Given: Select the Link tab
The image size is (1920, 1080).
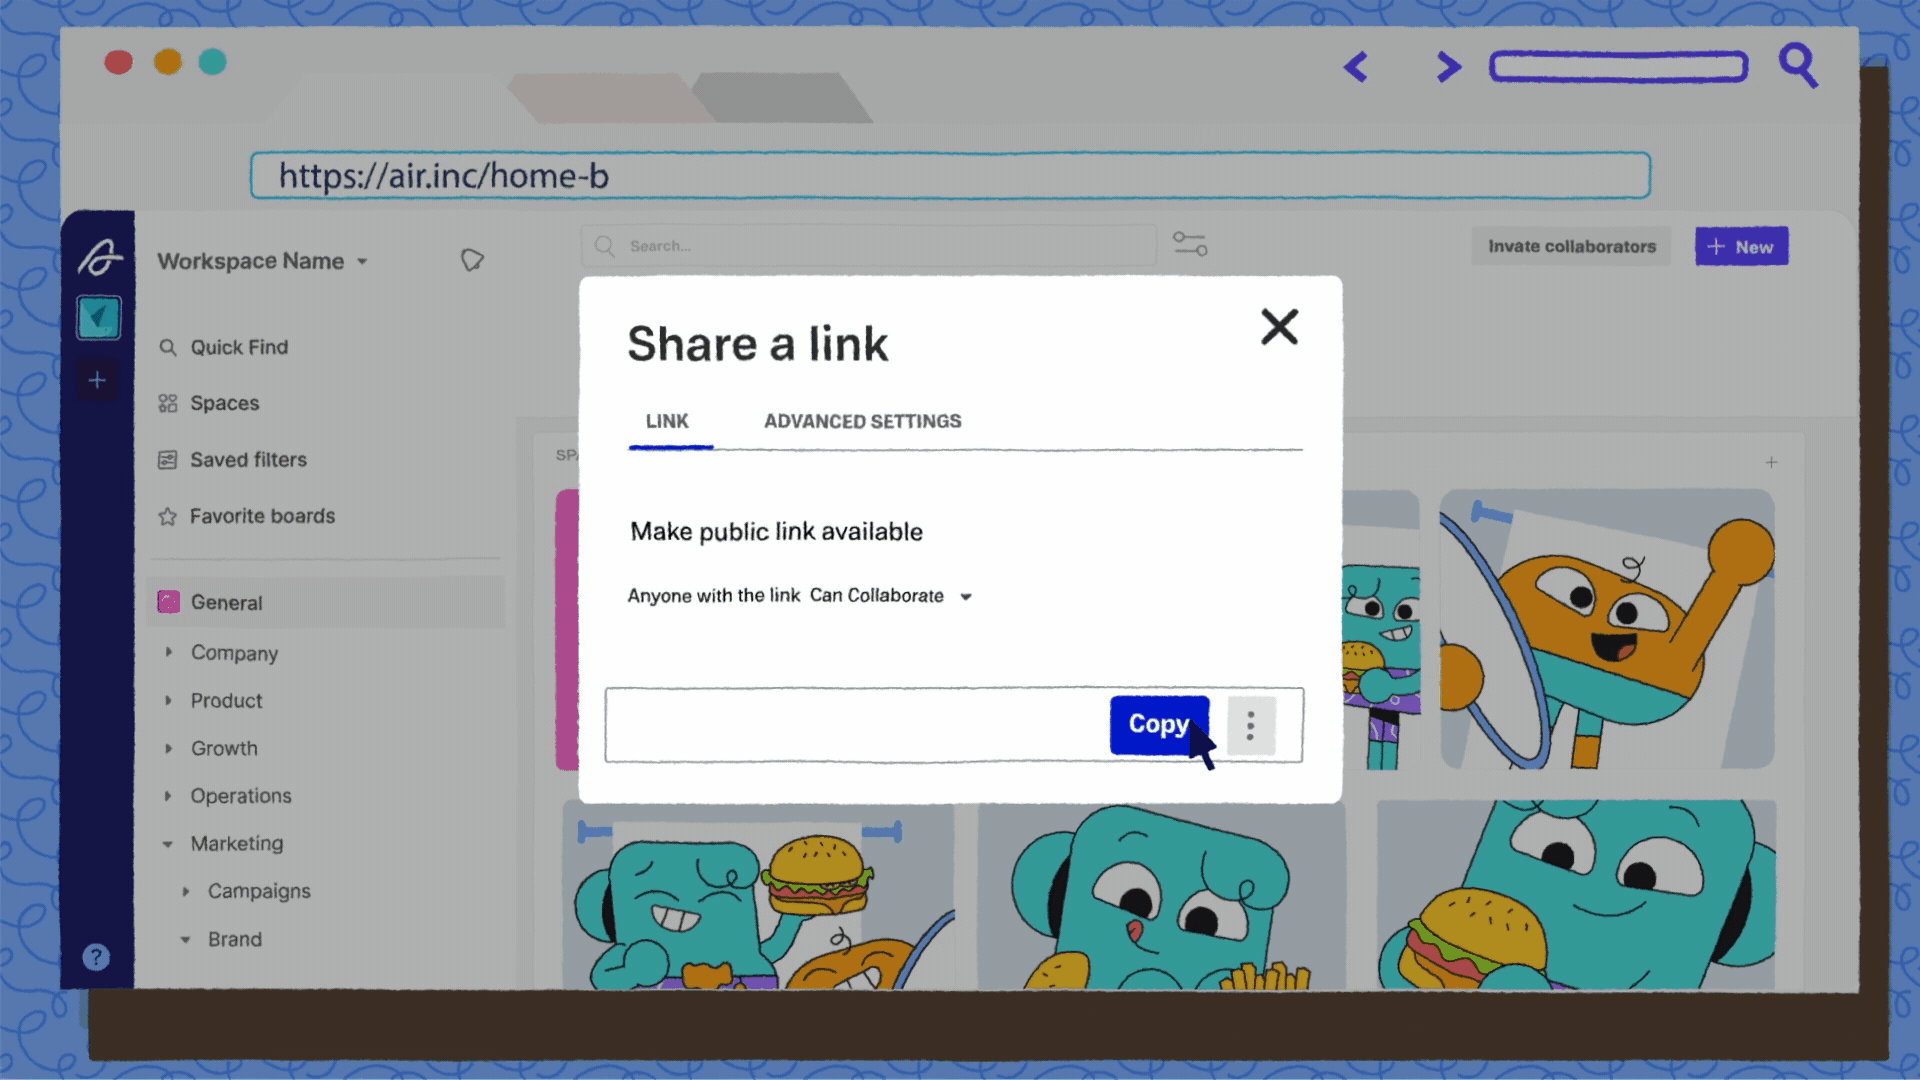Looking at the screenshot, I should pyautogui.click(x=667, y=421).
